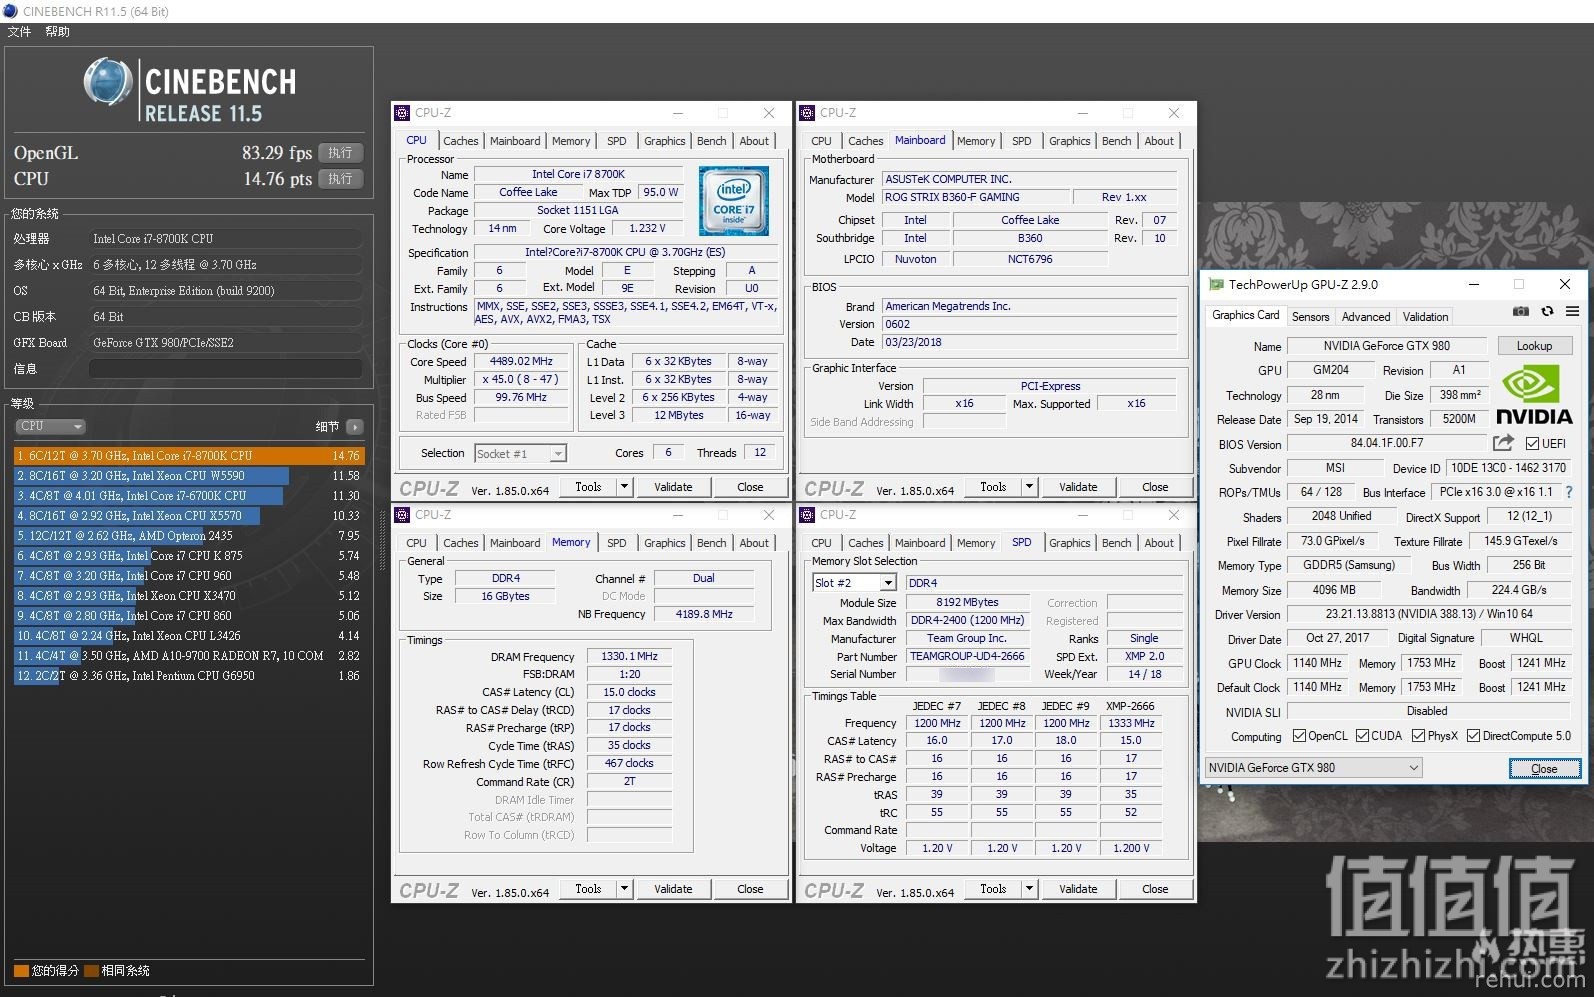The image size is (1594, 997).
Task: Select ranking row AMD A10-9700 RADEON R7
Action: [x=189, y=656]
